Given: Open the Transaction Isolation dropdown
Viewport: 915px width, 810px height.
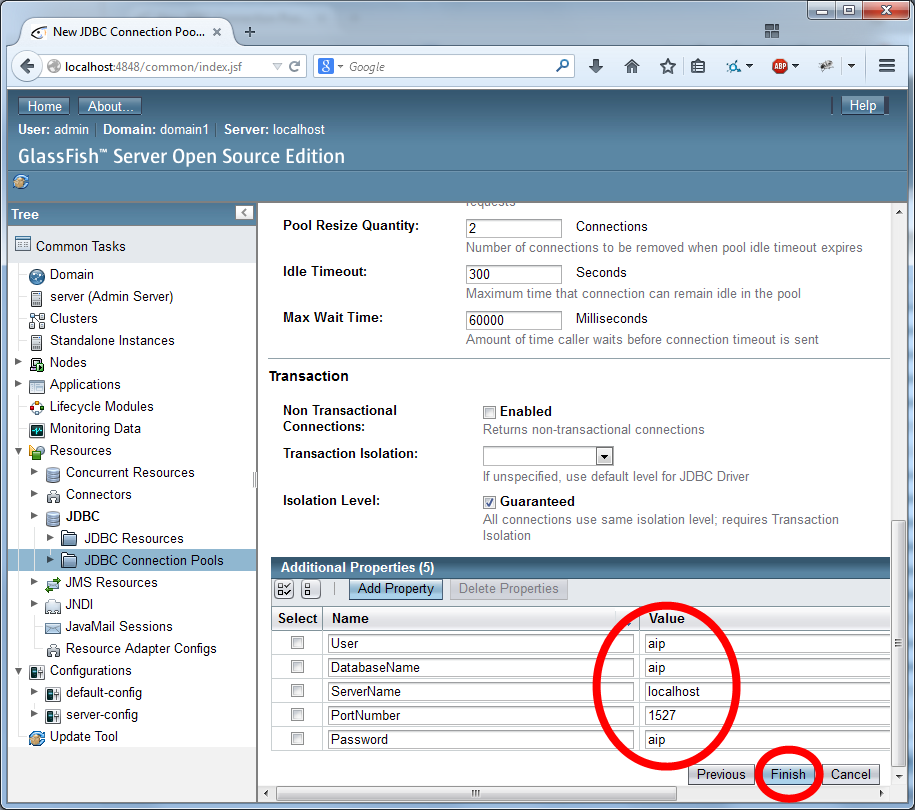Looking at the screenshot, I should click(604, 454).
